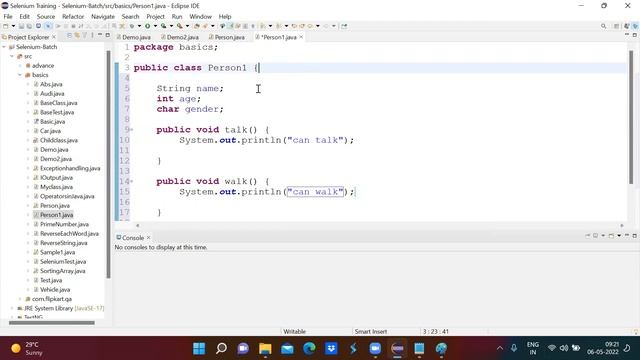
Task: Open taskbar Search icon
Action: click(x=221, y=349)
